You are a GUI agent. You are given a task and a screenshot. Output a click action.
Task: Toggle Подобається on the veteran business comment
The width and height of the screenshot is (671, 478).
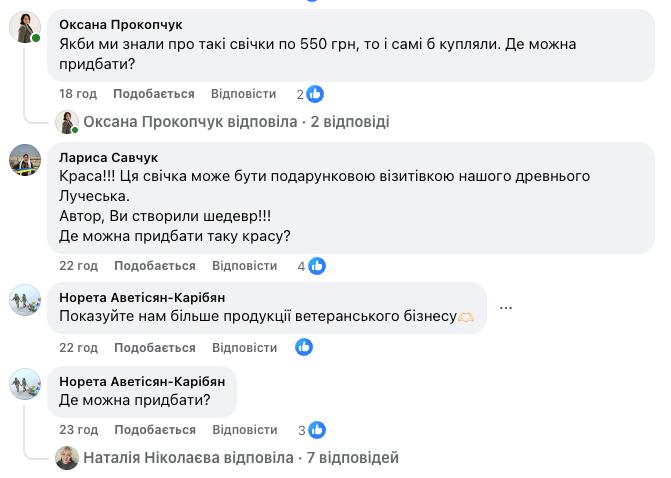(154, 348)
